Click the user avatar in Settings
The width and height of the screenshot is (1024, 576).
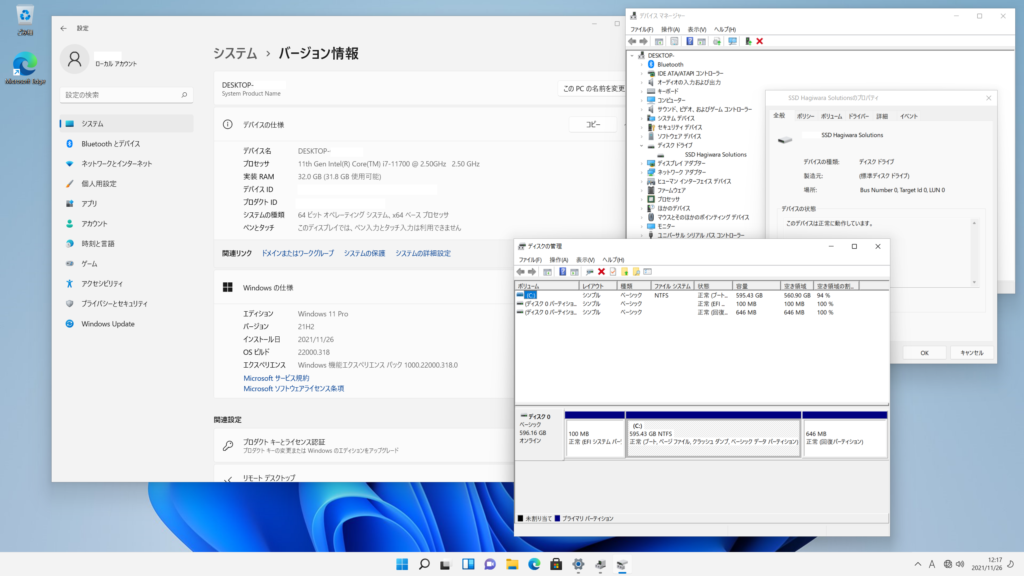(74, 59)
